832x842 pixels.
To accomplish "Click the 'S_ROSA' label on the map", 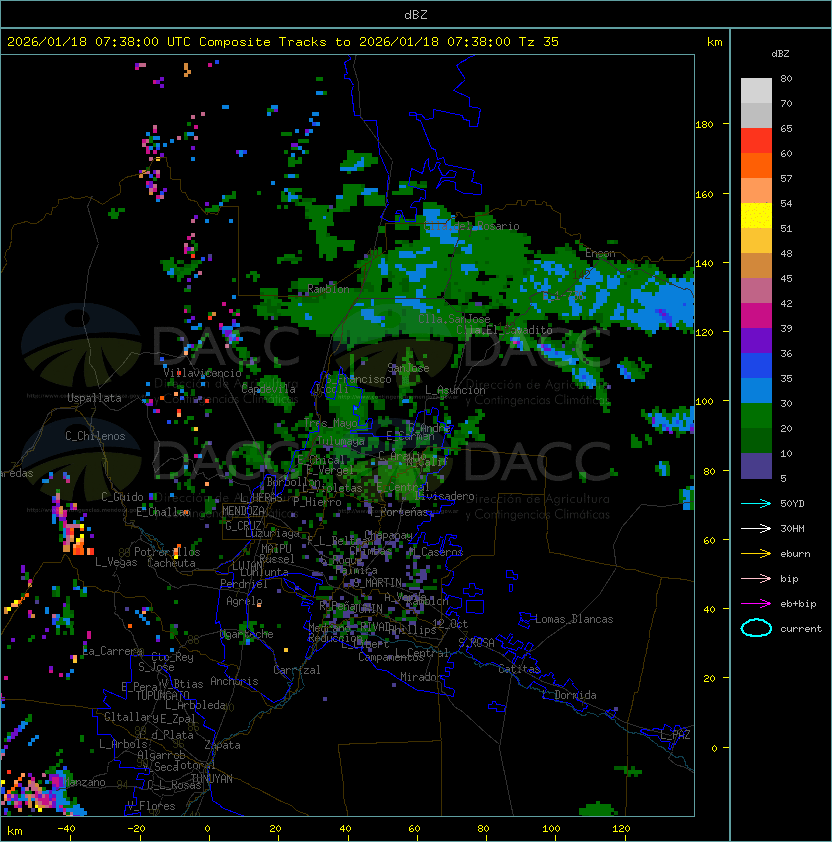I will coord(476,643).
